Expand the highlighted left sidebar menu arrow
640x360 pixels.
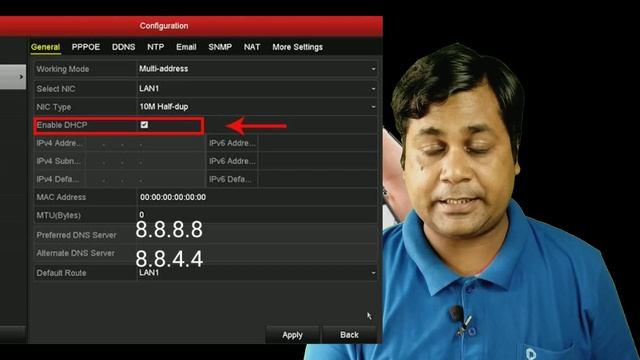[21, 77]
